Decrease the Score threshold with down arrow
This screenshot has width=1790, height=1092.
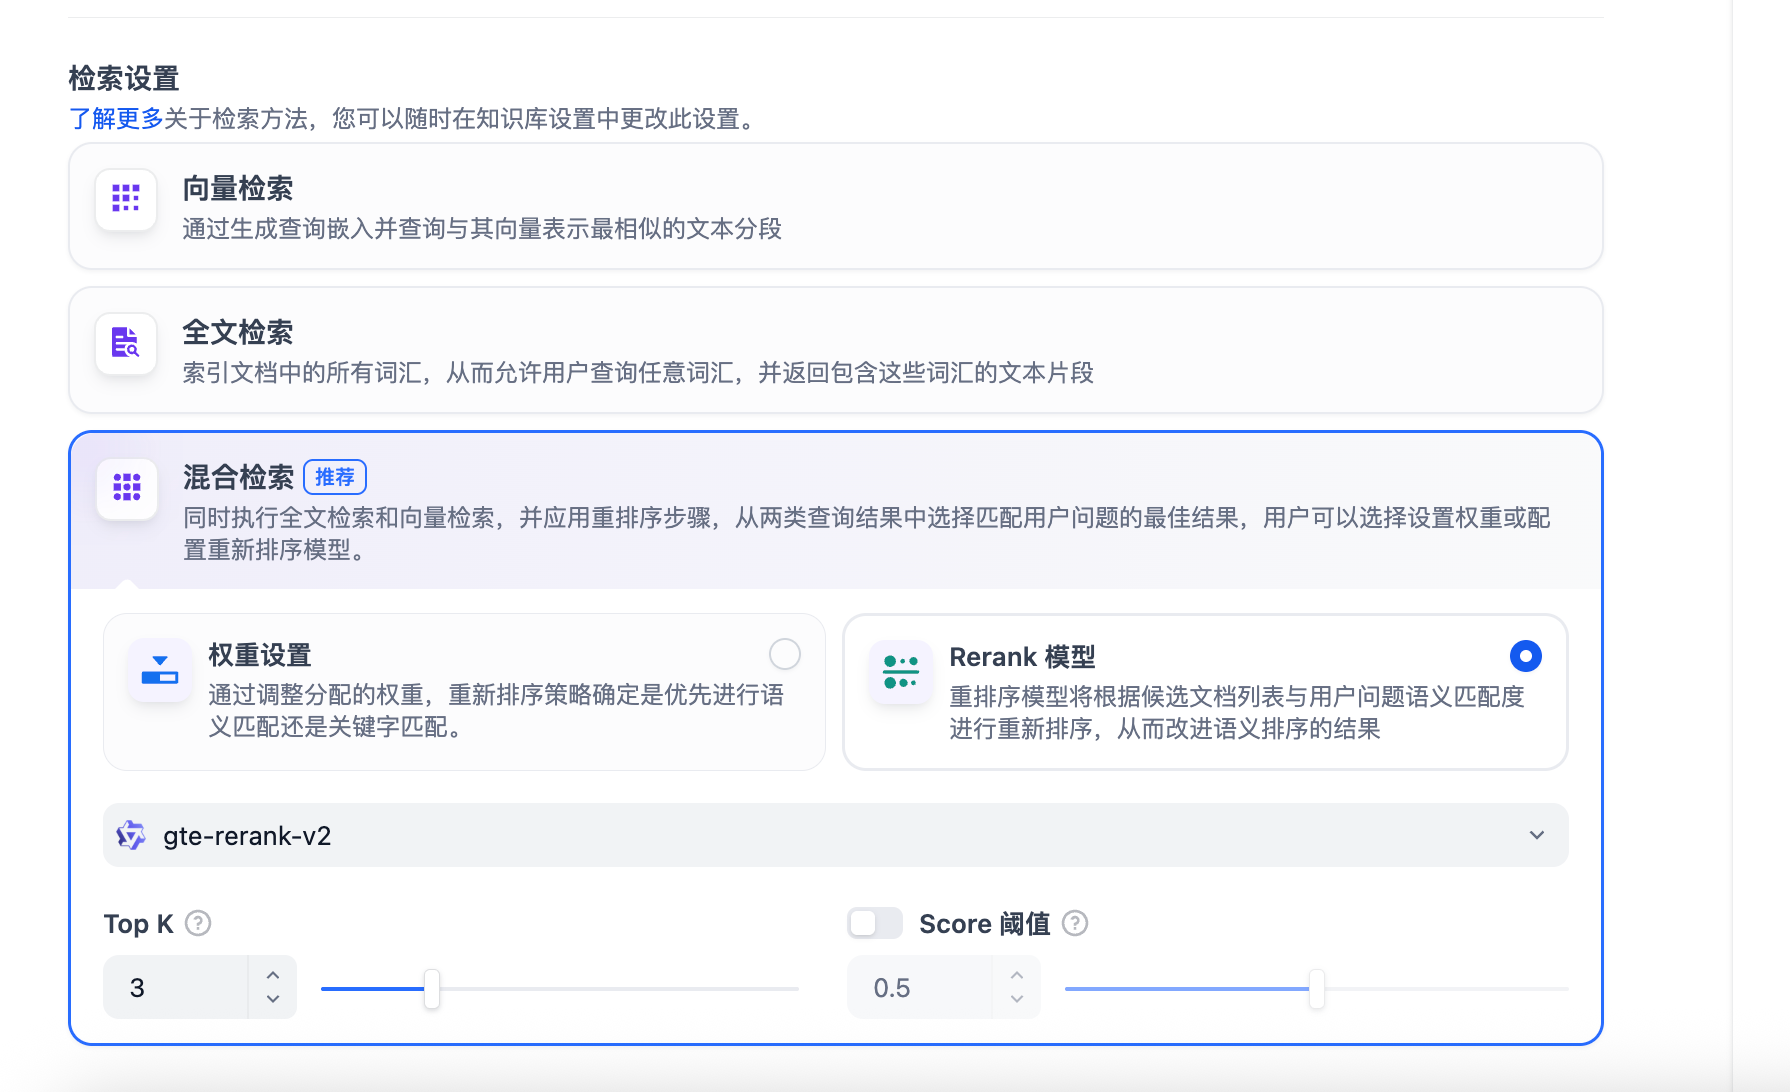(1017, 999)
